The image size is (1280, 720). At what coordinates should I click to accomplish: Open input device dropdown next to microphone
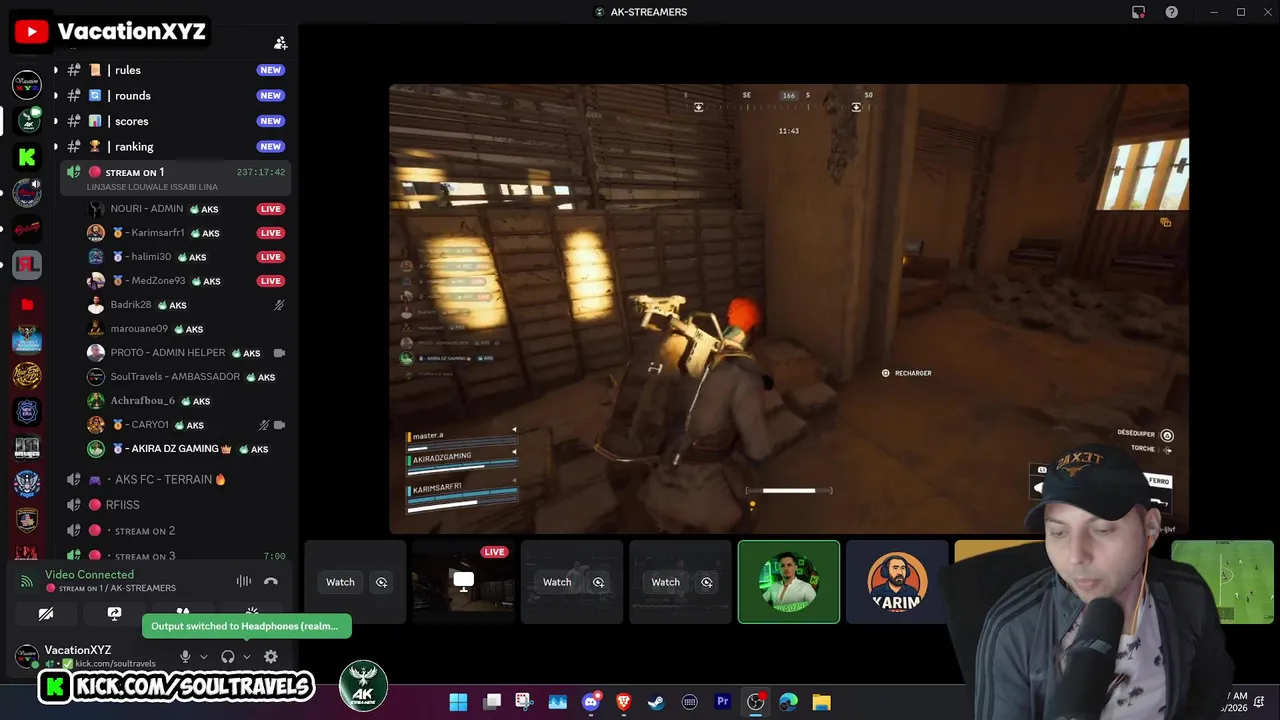point(204,657)
